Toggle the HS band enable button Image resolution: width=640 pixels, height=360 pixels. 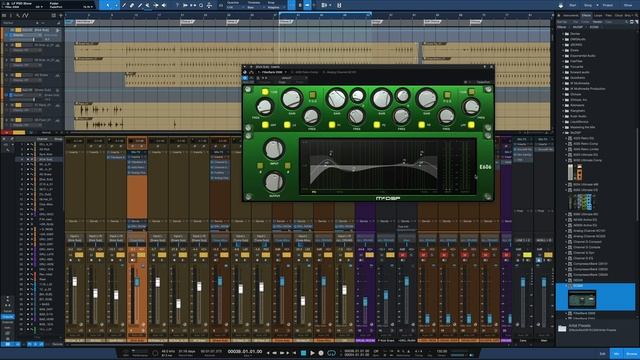[x=422, y=125]
